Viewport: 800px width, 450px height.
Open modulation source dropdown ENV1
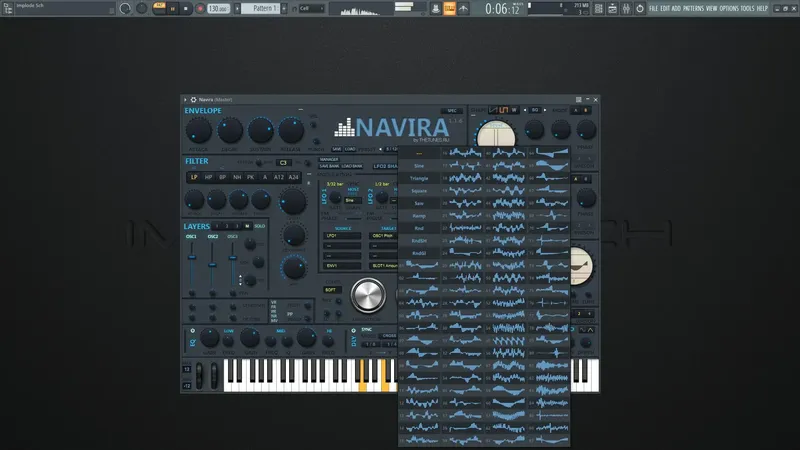click(x=342, y=266)
